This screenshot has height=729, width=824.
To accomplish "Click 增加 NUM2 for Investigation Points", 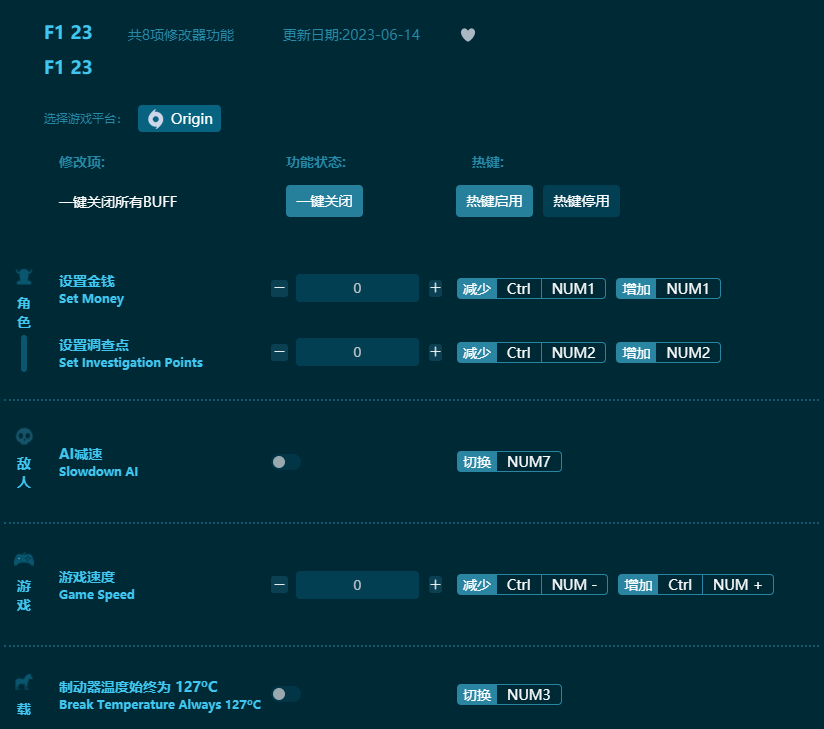I will pyautogui.click(x=668, y=352).
